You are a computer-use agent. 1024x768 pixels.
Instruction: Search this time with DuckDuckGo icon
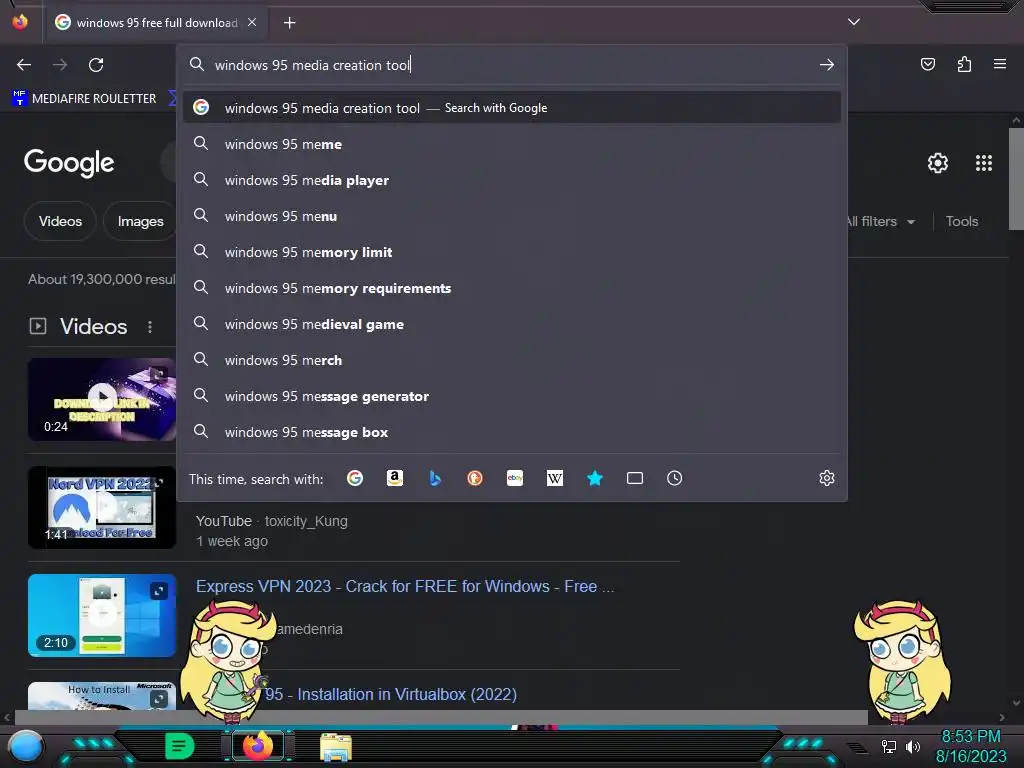tap(475, 478)
